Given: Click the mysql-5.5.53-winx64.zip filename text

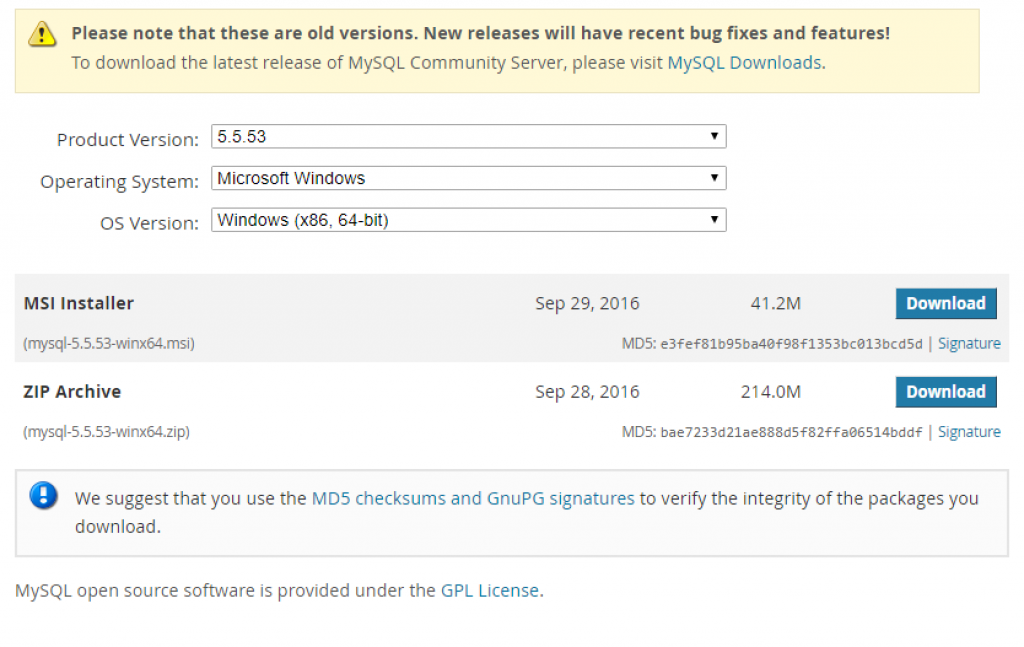Looking at the screenshot, I should pos(106,432).
